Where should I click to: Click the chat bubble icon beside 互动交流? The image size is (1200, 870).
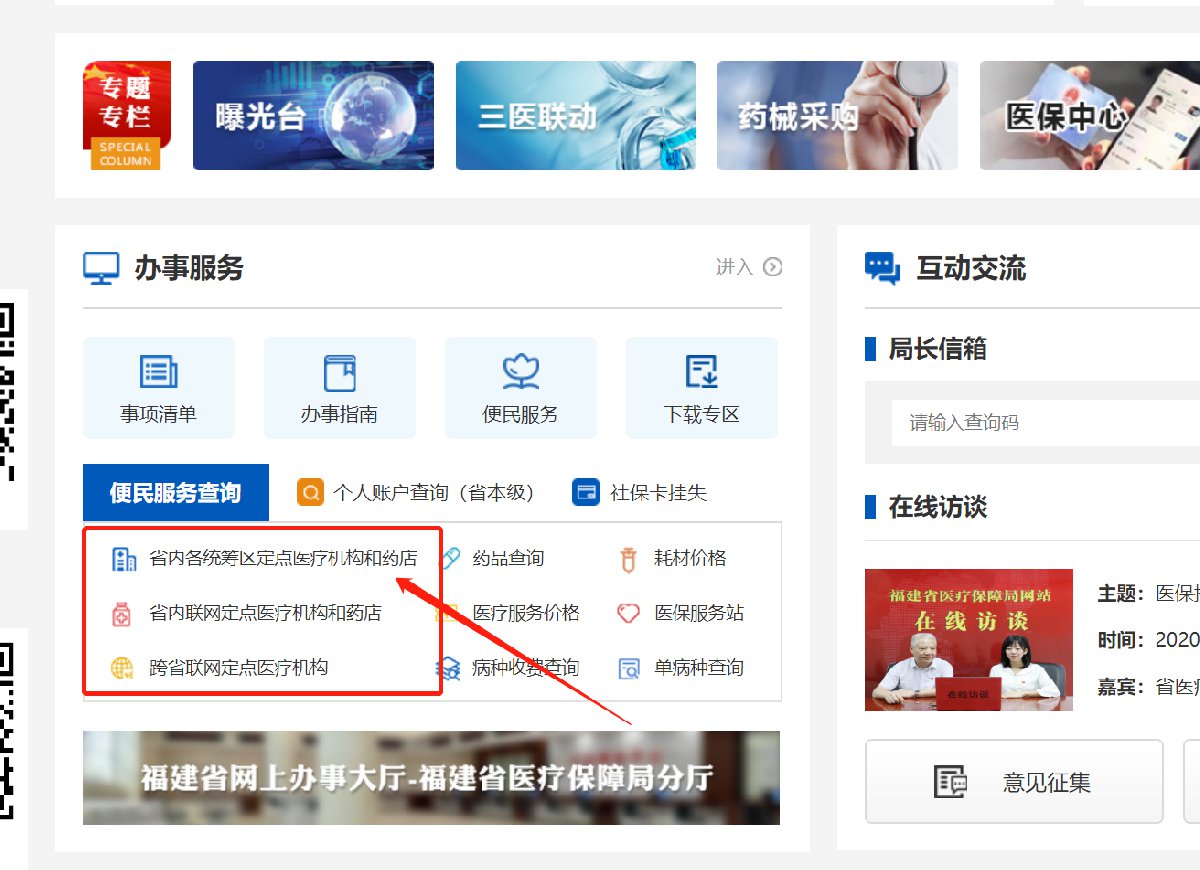tap(882, 268)
